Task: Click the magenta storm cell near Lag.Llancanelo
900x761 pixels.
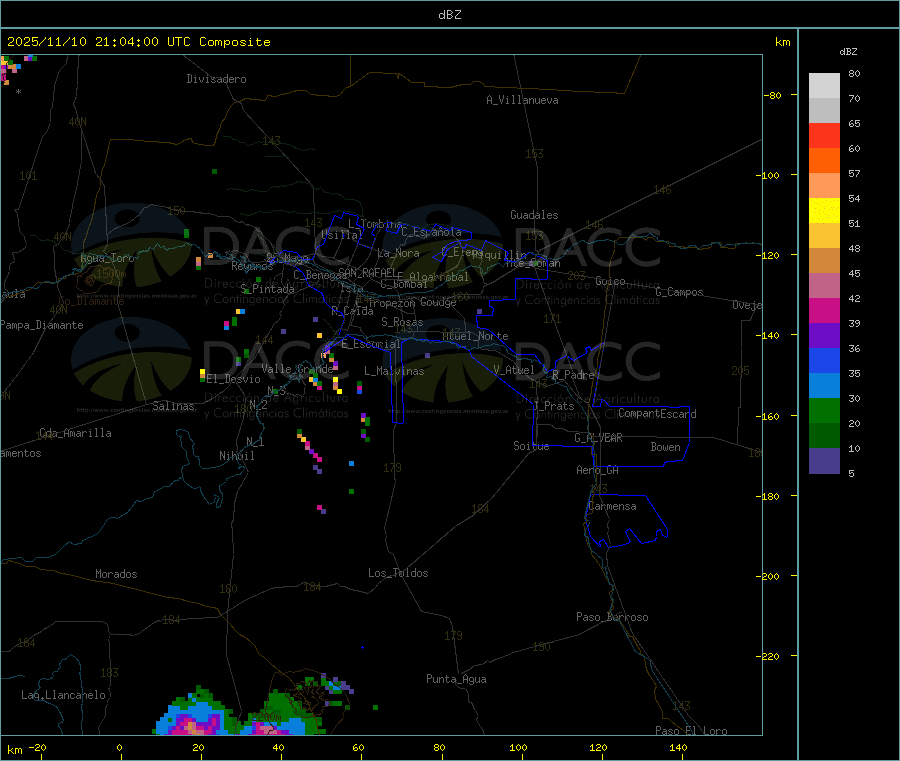Action: click(x=192, y=724)
